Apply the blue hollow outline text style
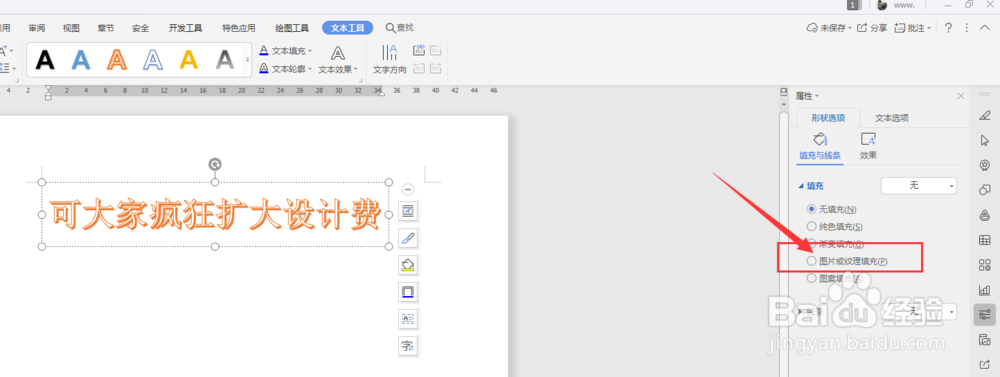This screenshot has width=1000, height=377. pyautogui.click(x=153, y=59)
